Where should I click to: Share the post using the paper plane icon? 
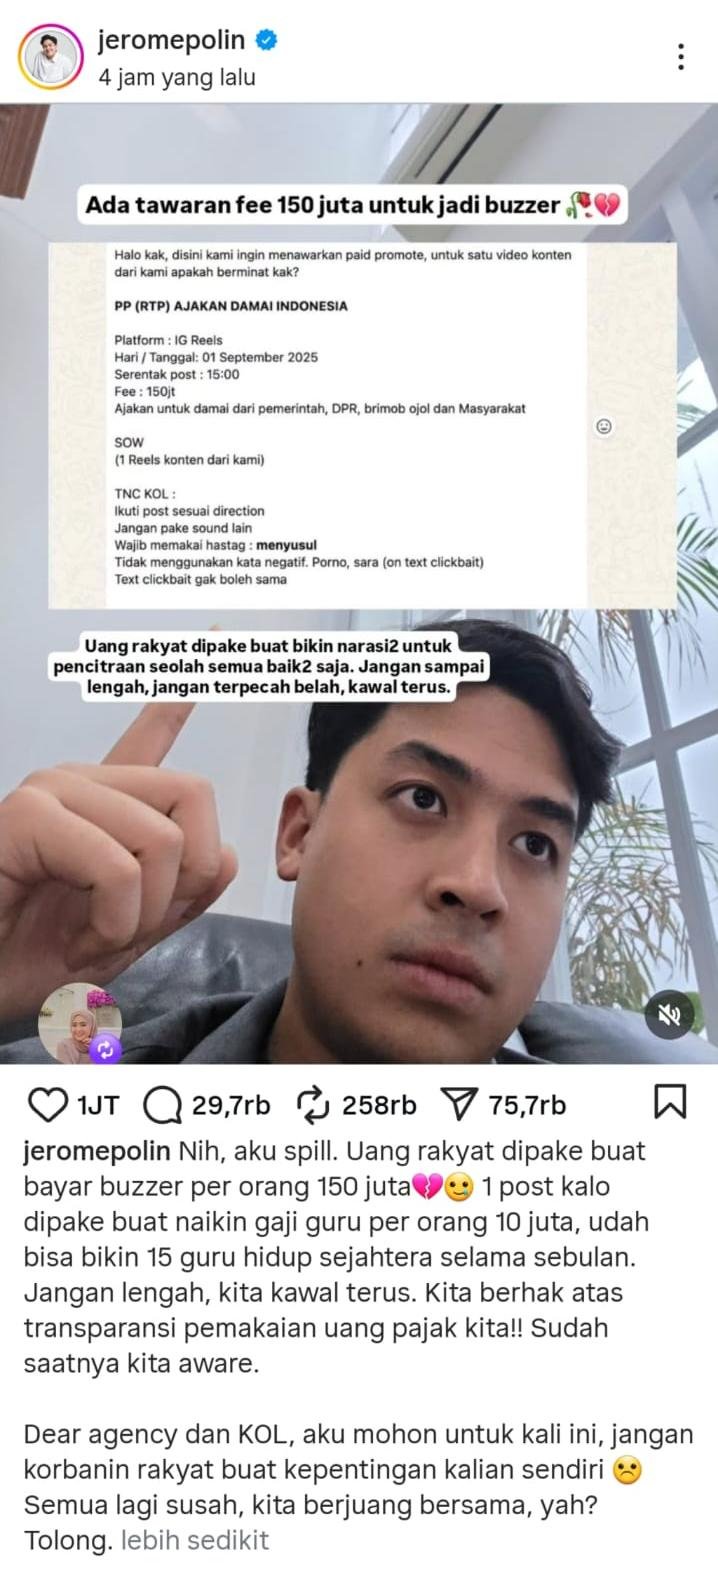click(459, 1104)
